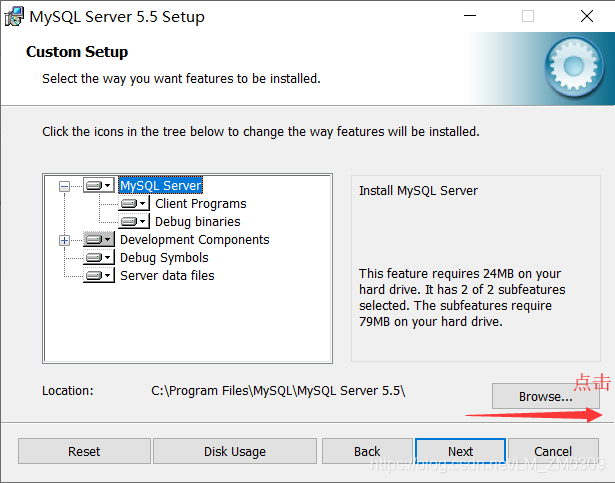
Task: Select the Client Programs tree item
Action: [200, 204]
